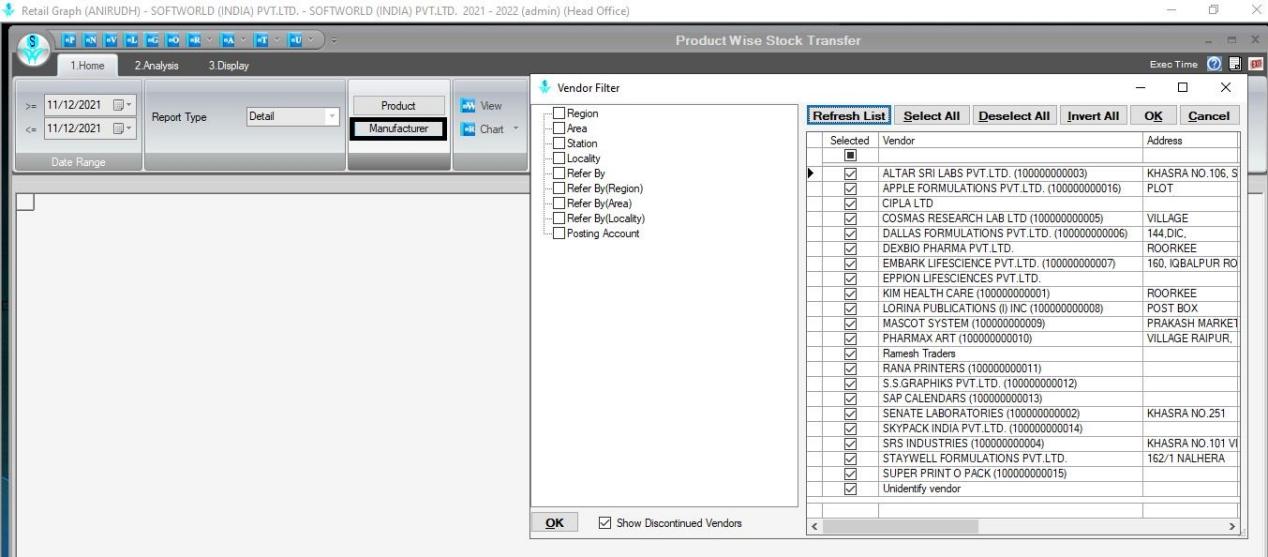Switch to the 2.Analysis ribbon tab
Screen dimensions: 1268x557
point(157,65)
